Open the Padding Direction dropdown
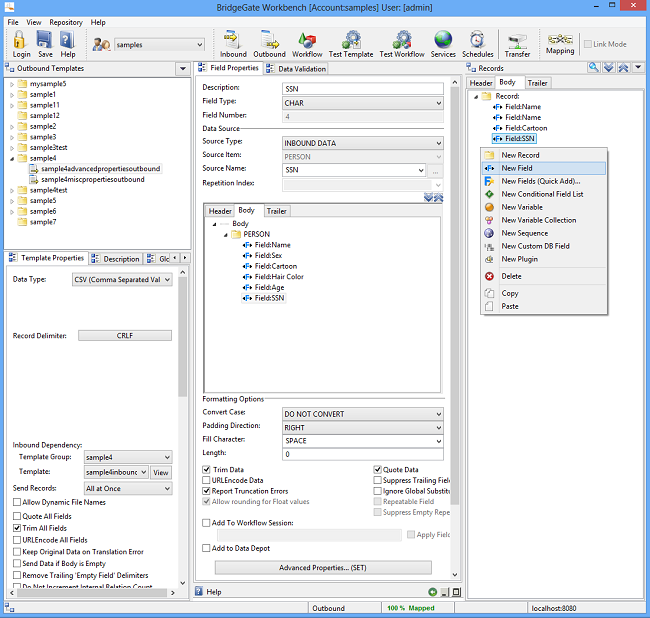This screenshot has height=618, width=650. [363, 427]
